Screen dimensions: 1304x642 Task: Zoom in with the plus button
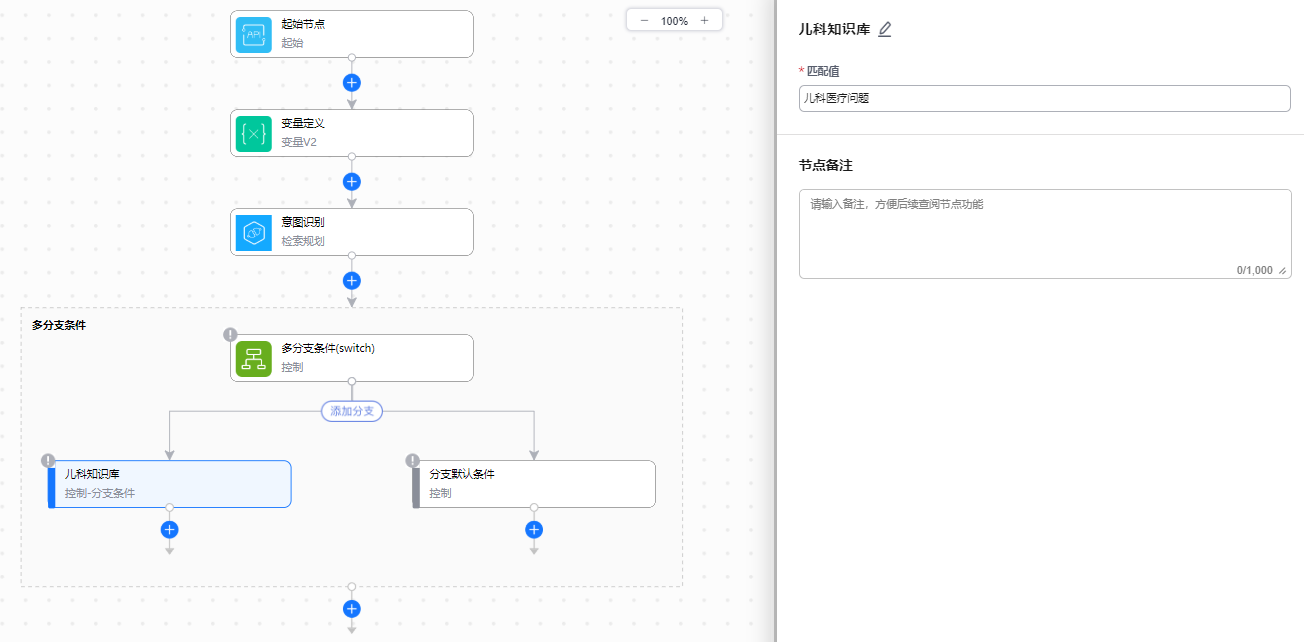(x=704, y=21)
